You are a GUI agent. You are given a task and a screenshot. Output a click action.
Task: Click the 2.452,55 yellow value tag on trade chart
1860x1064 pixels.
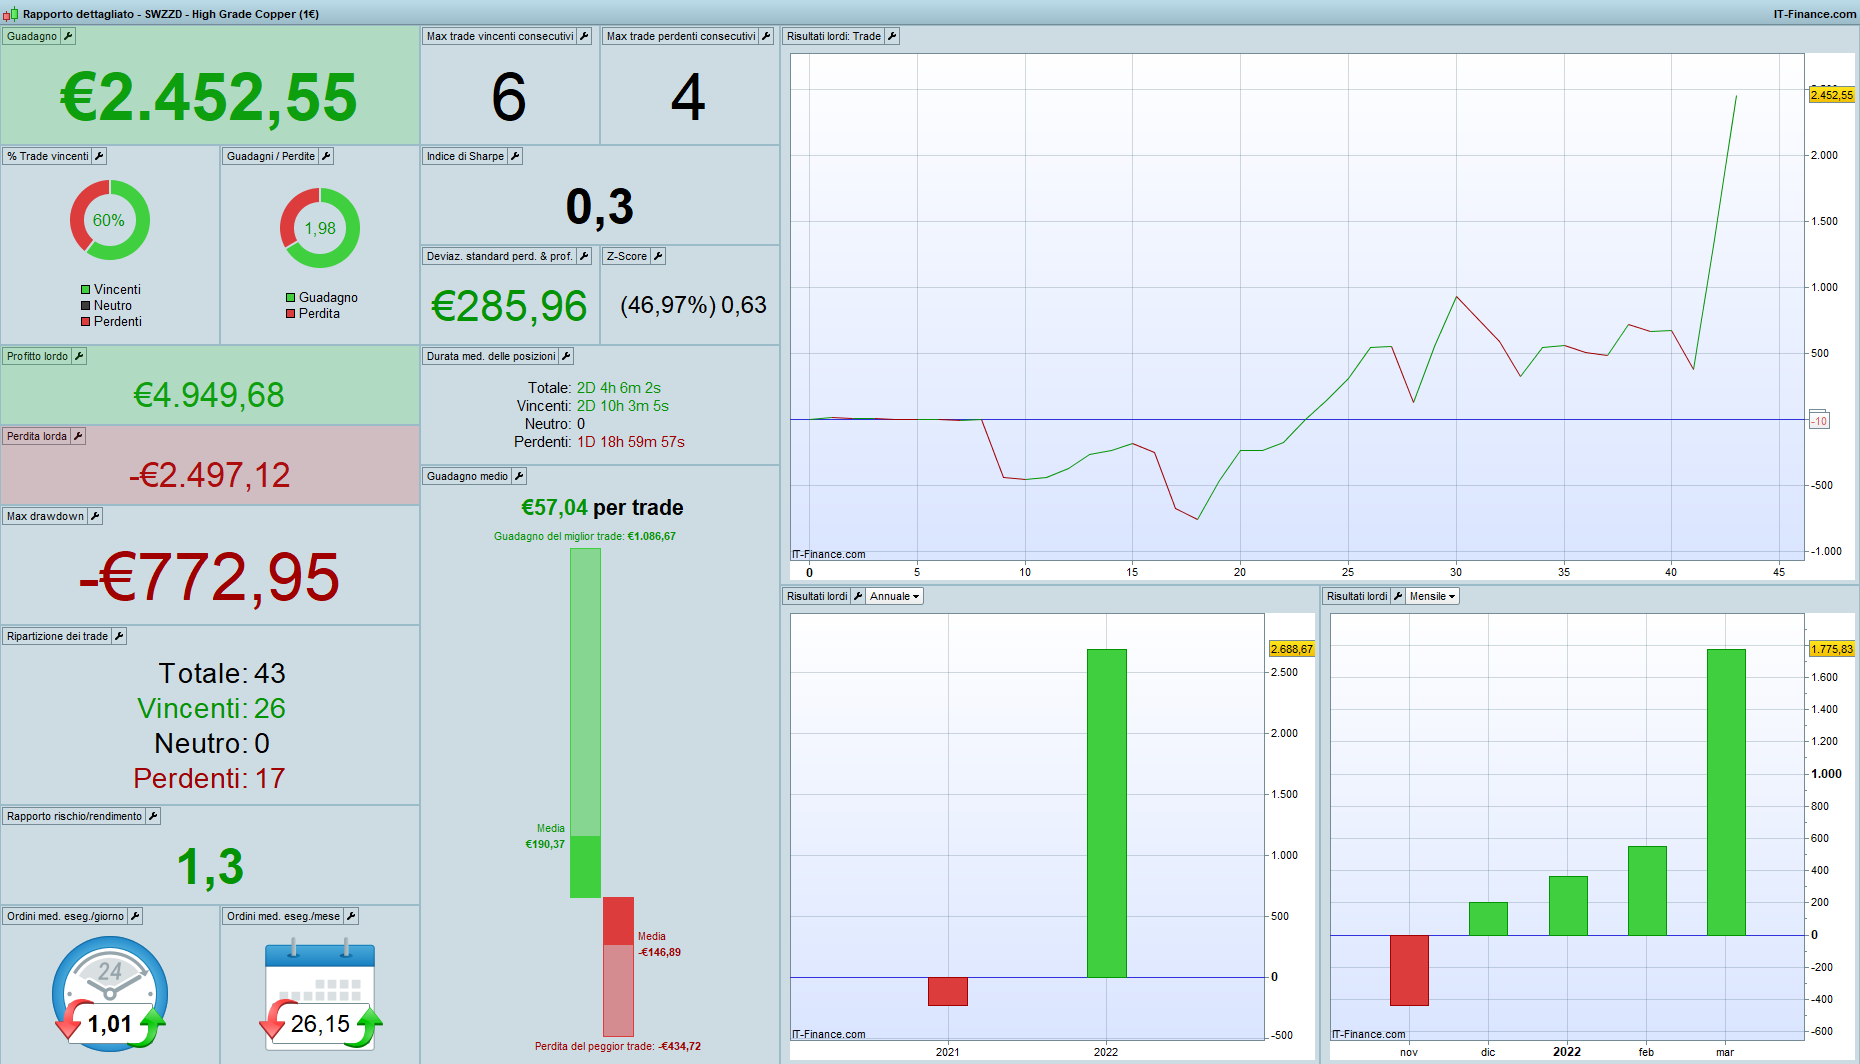tap(1832, 95)
